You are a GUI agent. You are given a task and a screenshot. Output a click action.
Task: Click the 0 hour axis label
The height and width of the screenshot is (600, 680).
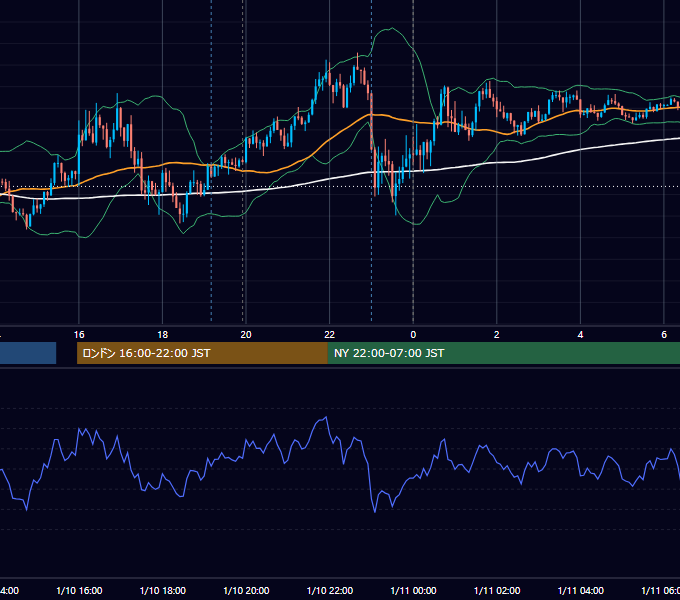pos(413,335)
